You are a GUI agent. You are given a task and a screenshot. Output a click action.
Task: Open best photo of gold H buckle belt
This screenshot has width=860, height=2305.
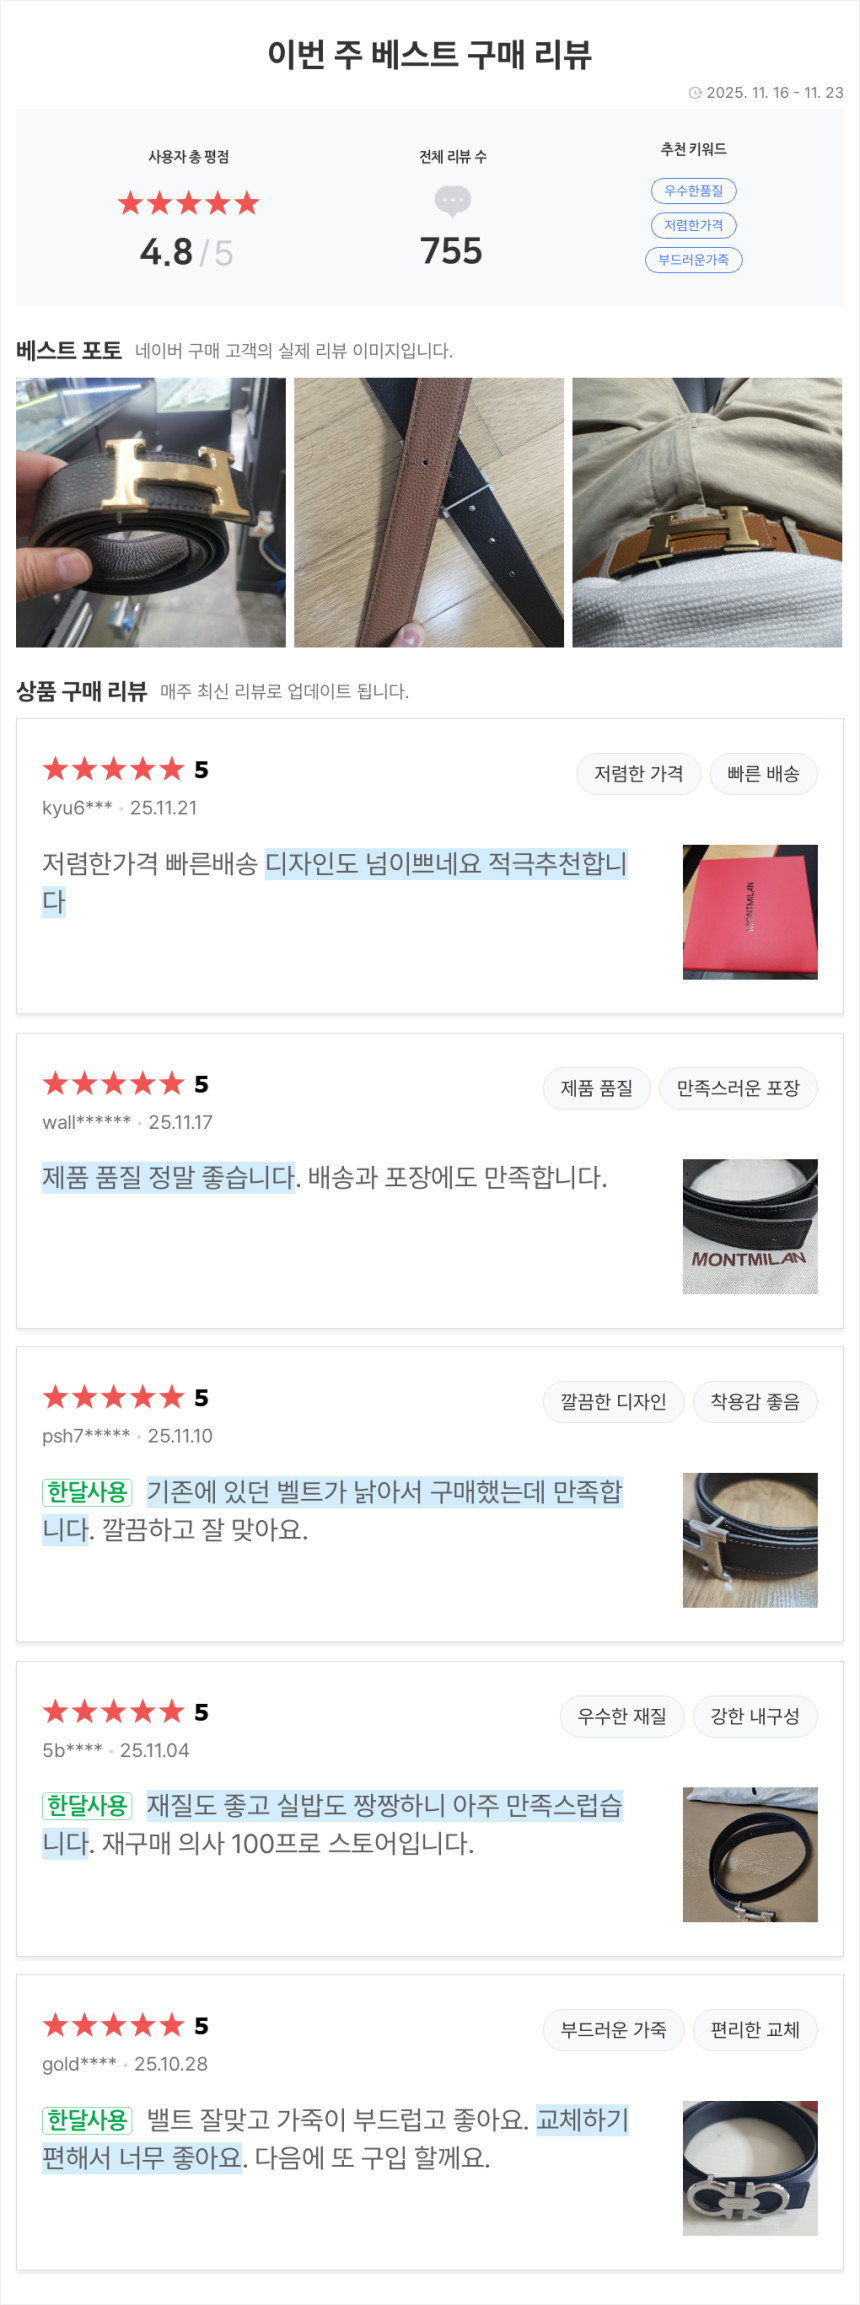[x=151, y=512]
